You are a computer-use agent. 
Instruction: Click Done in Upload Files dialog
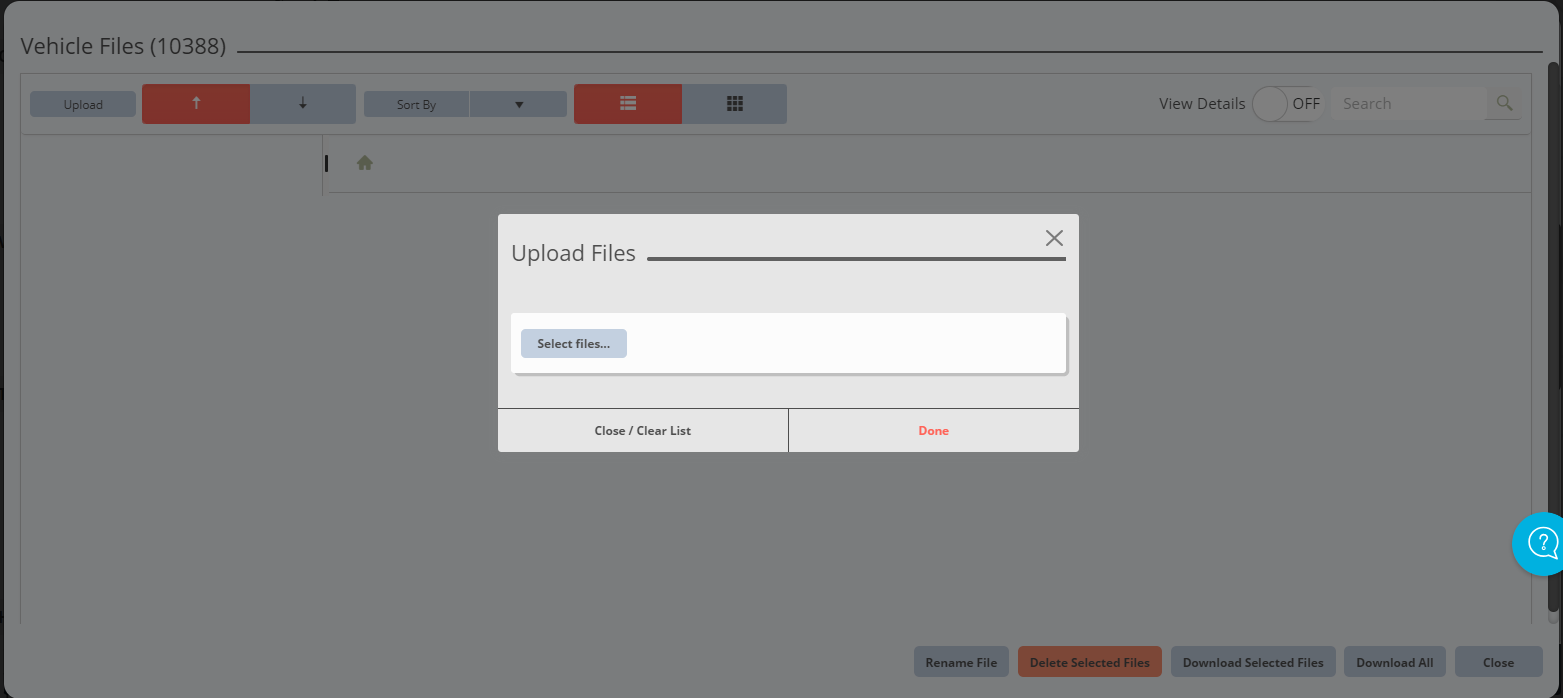tap(933, 431)
